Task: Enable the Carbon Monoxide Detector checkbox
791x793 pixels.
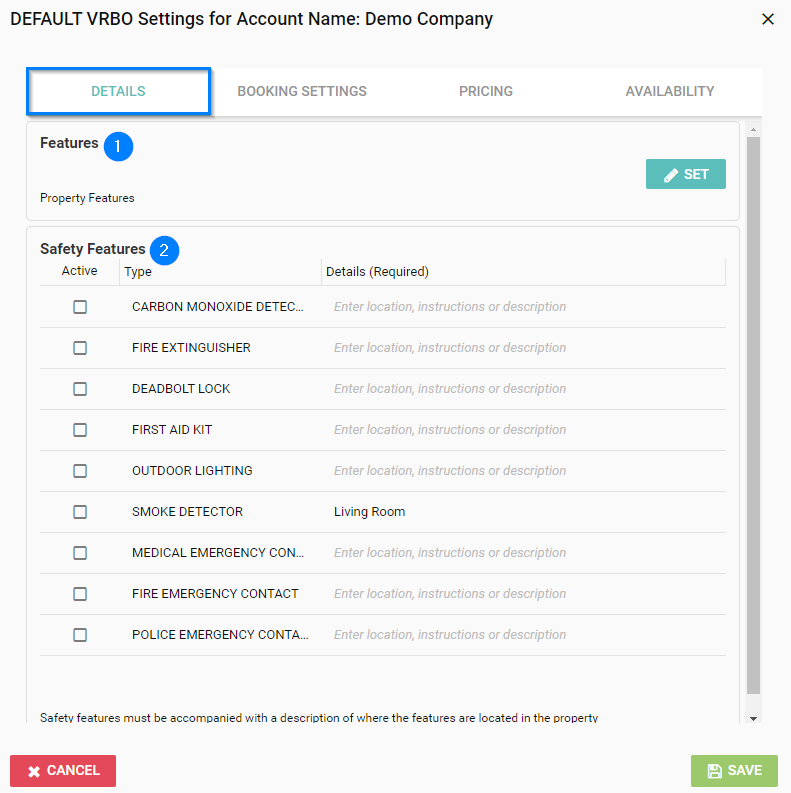Action: (x=80, y=307)
